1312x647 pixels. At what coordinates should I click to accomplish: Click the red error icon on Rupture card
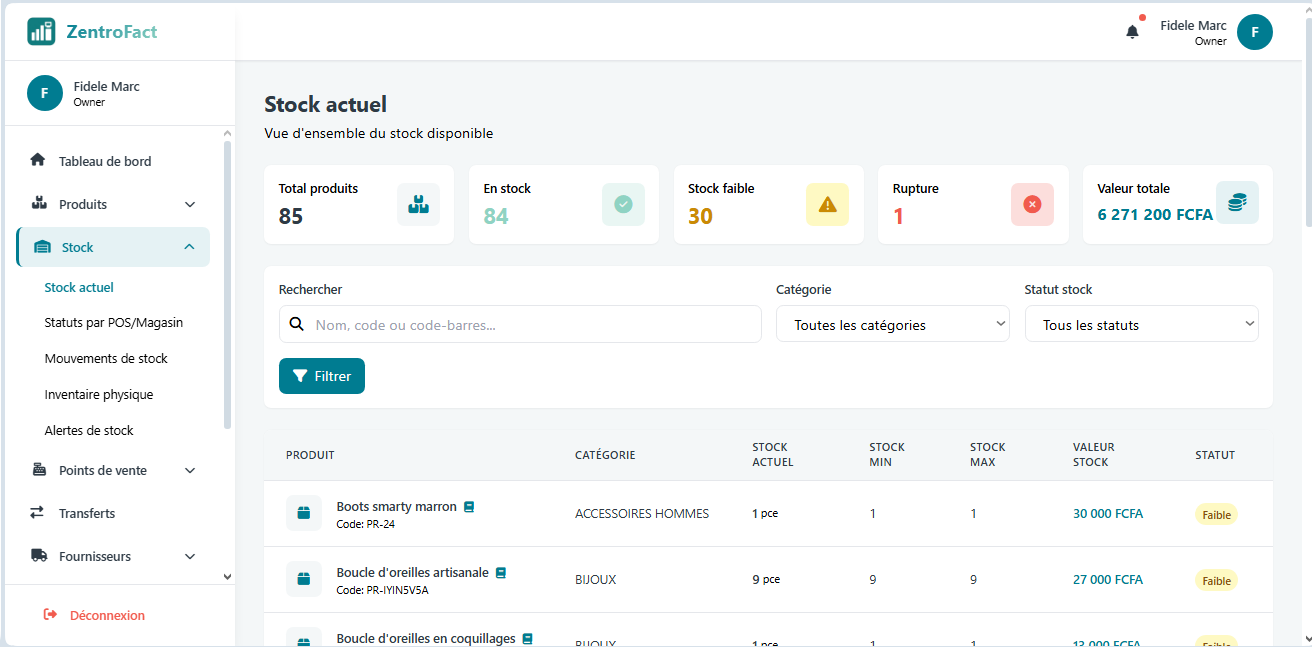coord(1032,204)
